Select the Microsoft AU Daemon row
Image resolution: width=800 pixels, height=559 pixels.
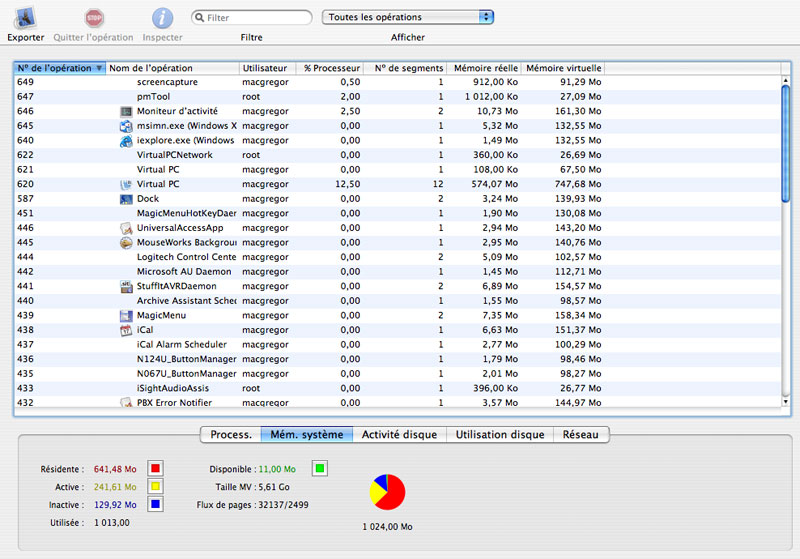[398, 272]
